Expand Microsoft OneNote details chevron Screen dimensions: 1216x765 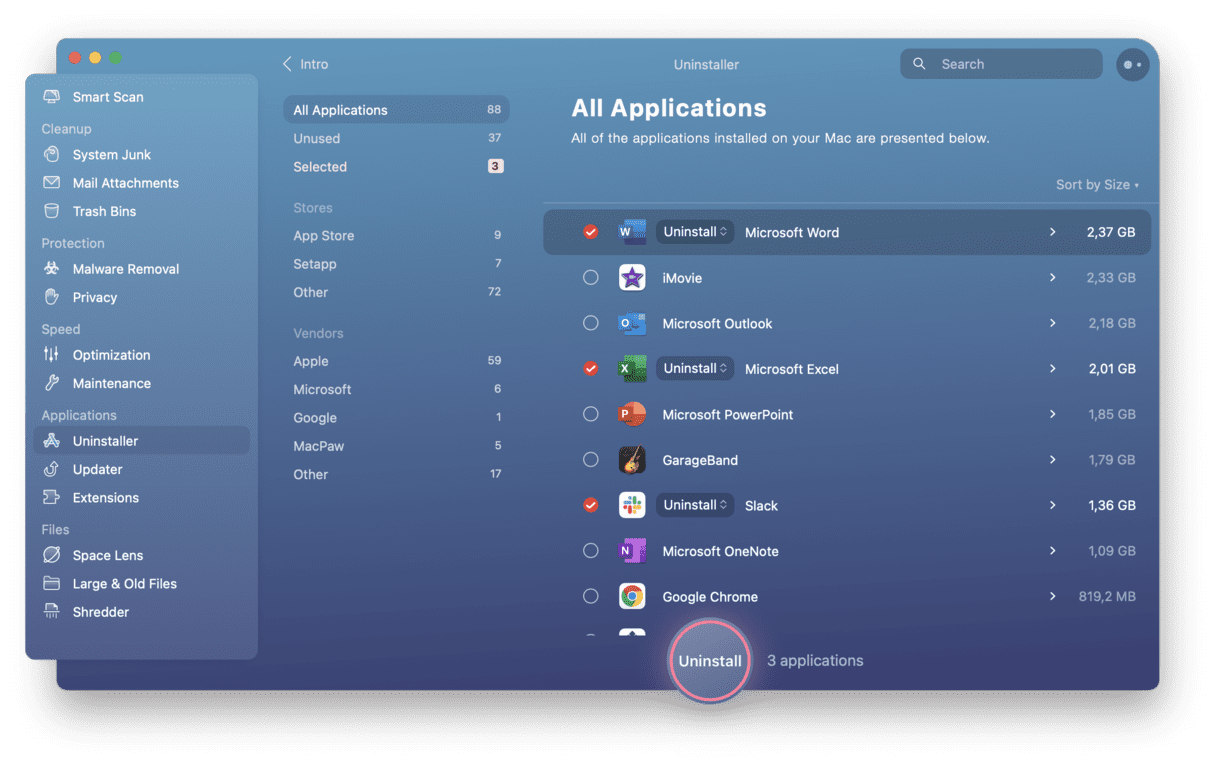click(1052, 551)
